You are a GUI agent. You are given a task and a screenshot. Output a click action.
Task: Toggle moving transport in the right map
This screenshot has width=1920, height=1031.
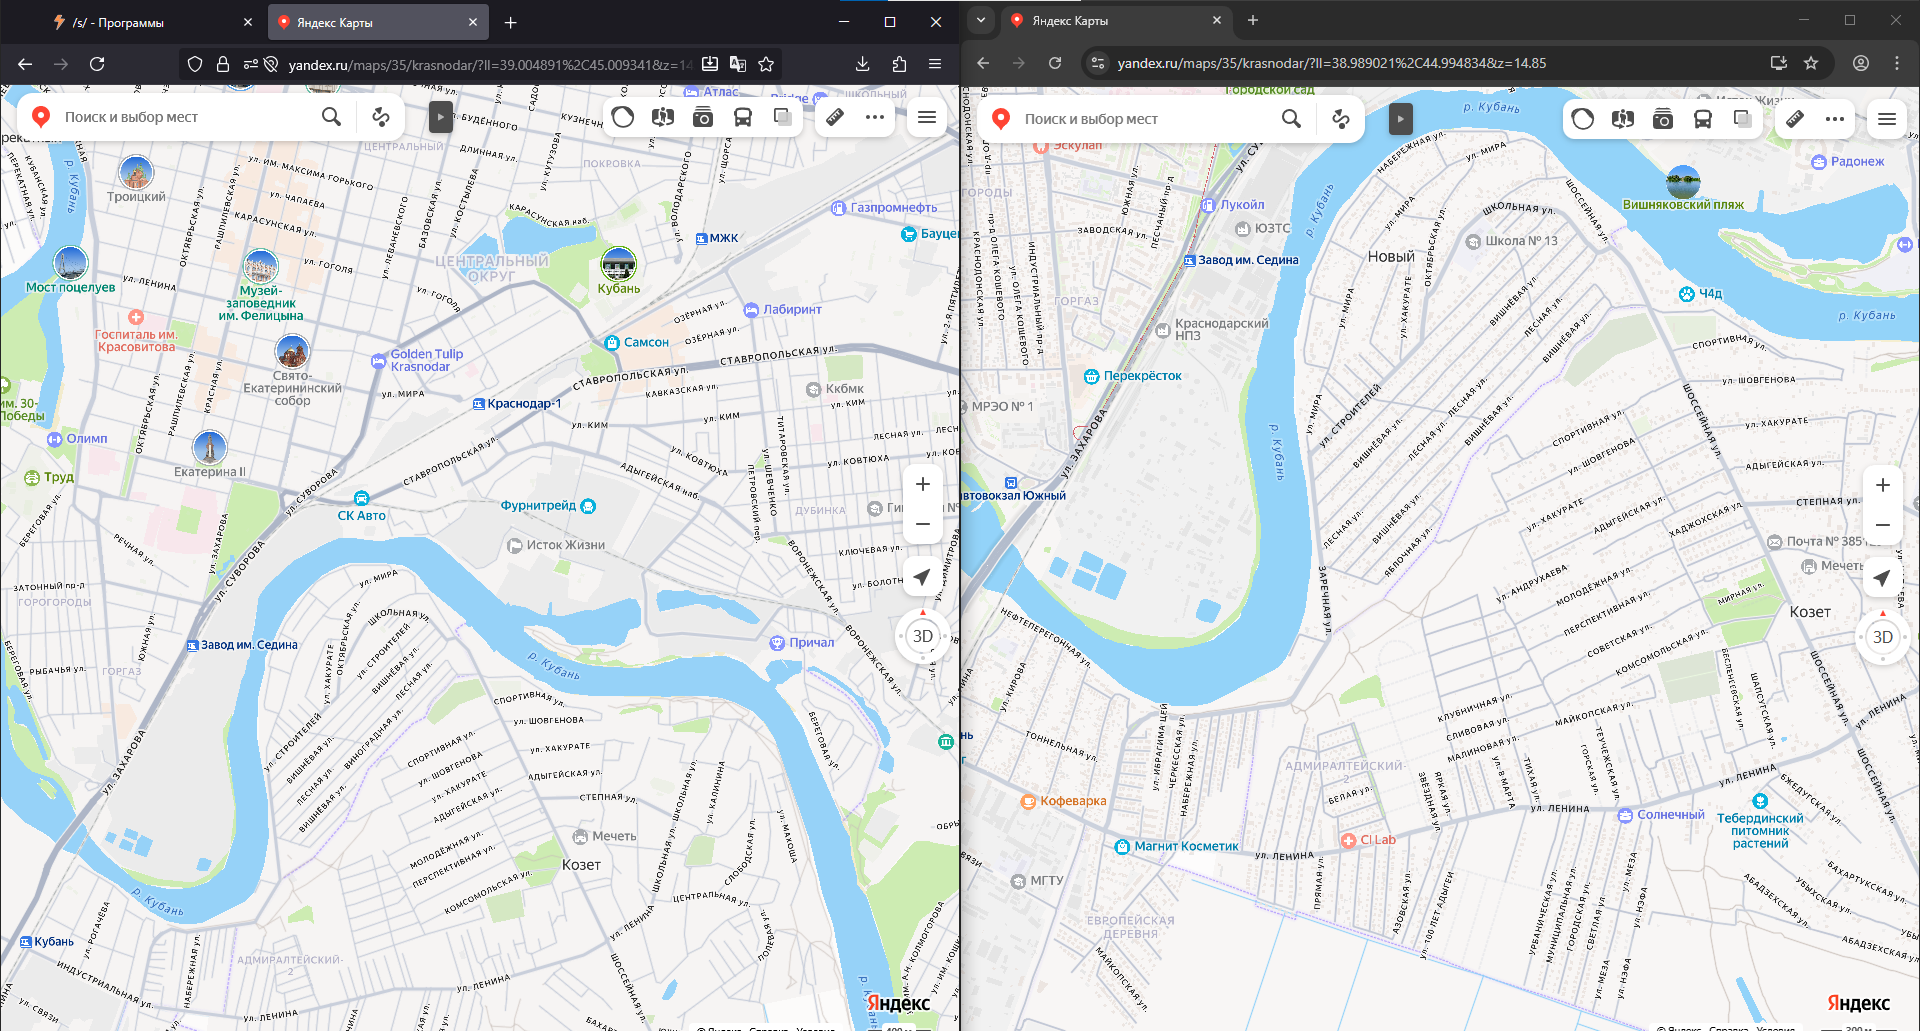point(1703,119)
